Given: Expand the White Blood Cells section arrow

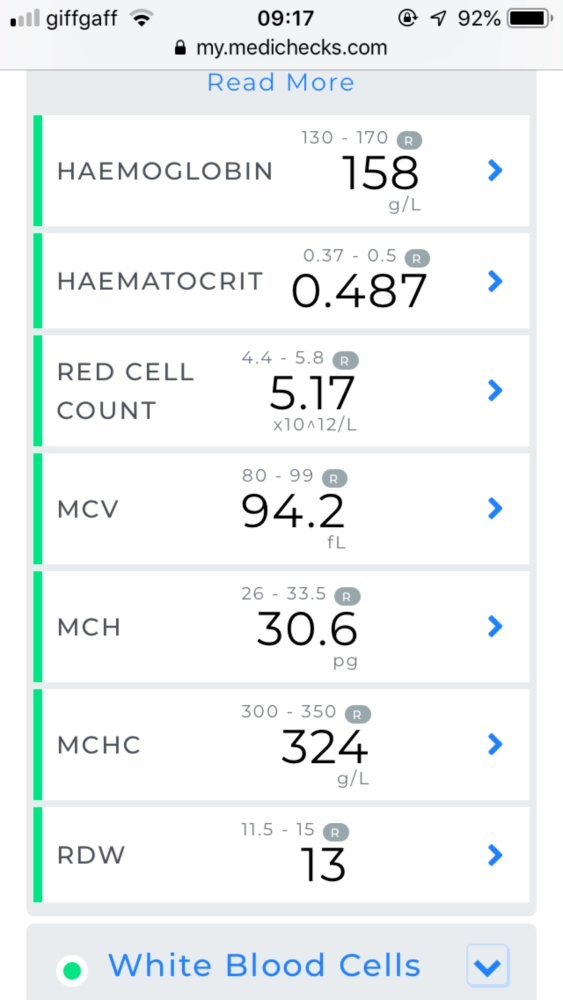Looking at the screenshot, I should coord(488,966).
